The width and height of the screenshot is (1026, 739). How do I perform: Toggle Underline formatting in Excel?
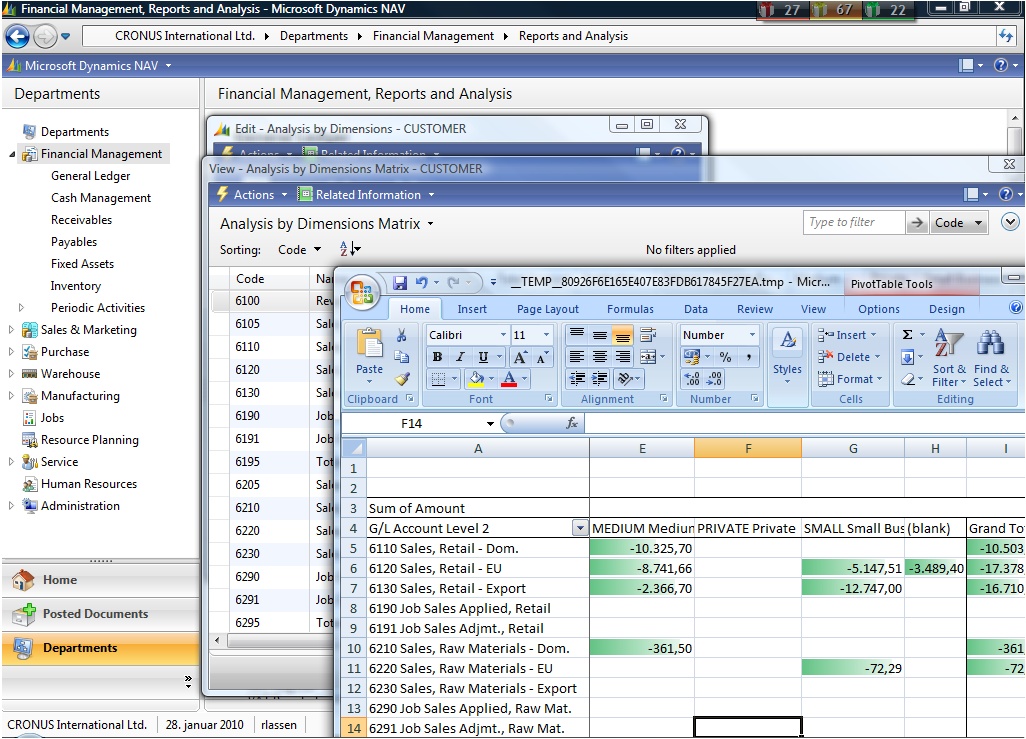[x=483, y=357]
